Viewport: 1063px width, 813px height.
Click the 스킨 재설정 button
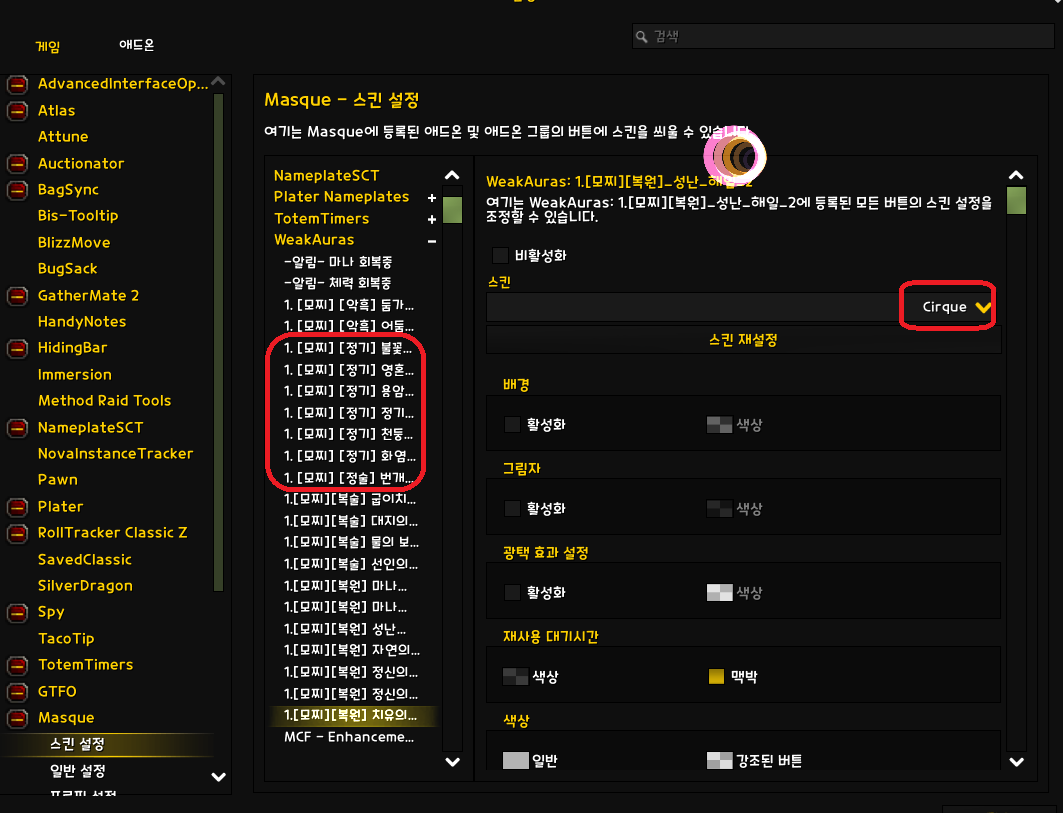(x=743, y=340)
